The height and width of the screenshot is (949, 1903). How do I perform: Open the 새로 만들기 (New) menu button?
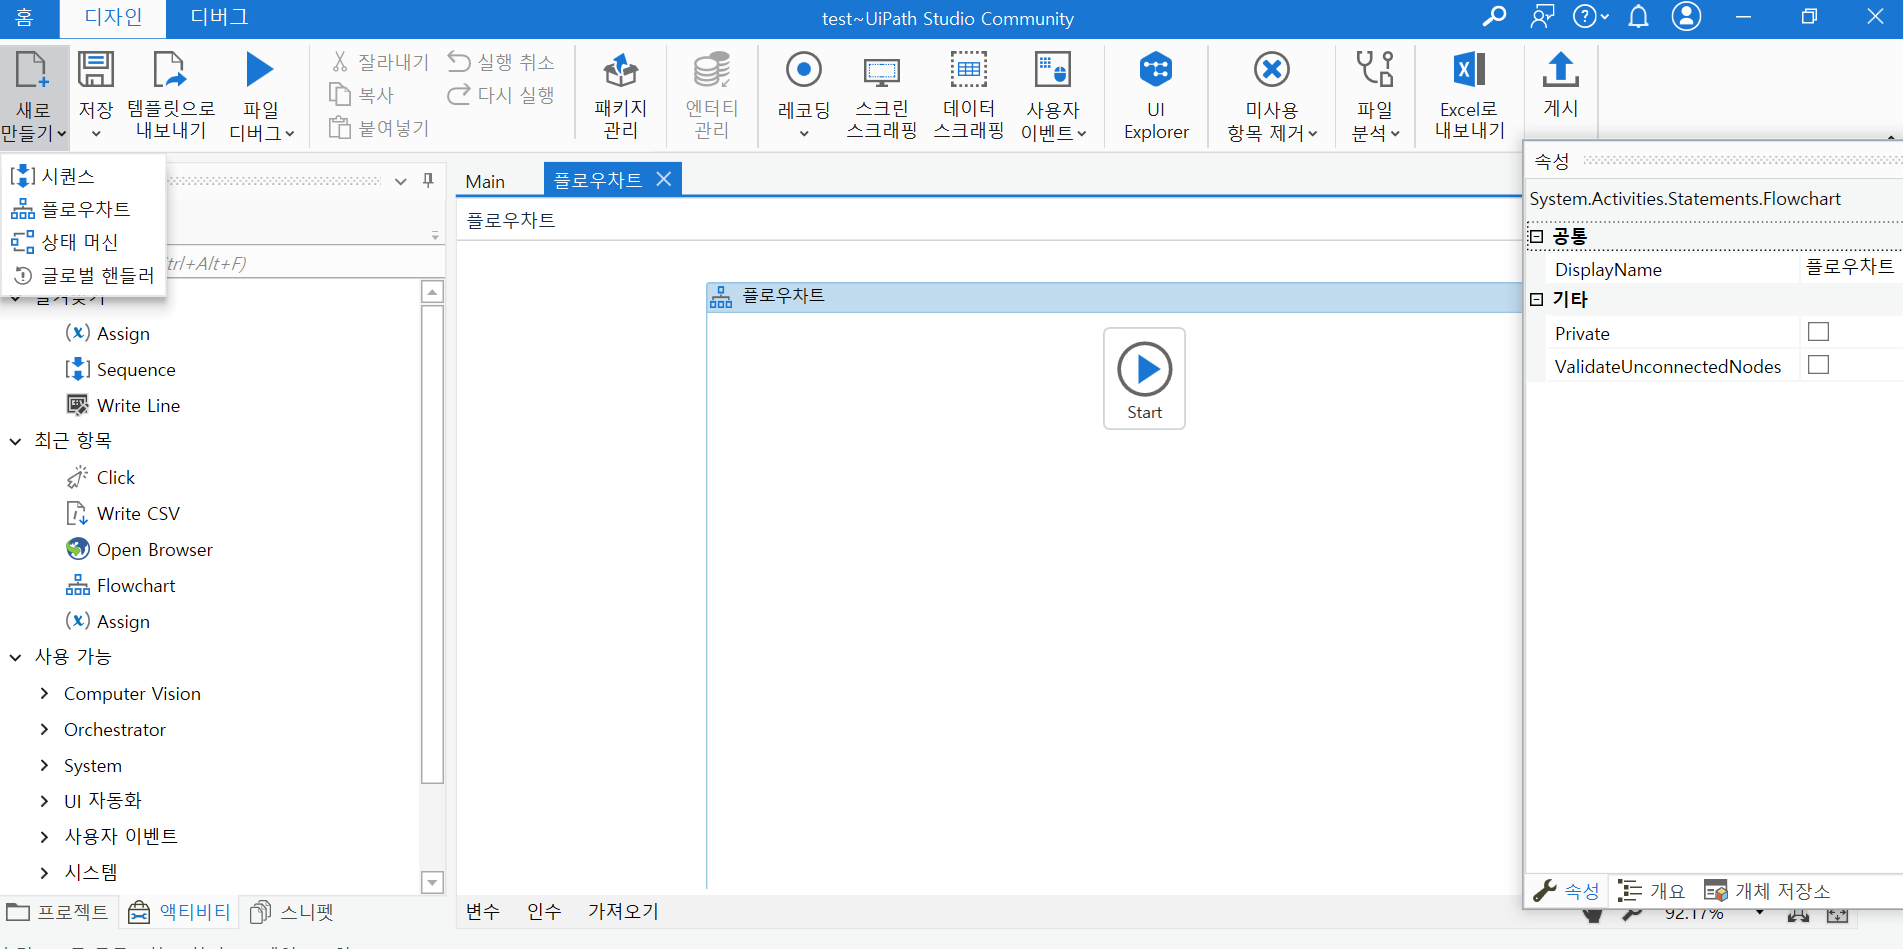coord(33,97)
